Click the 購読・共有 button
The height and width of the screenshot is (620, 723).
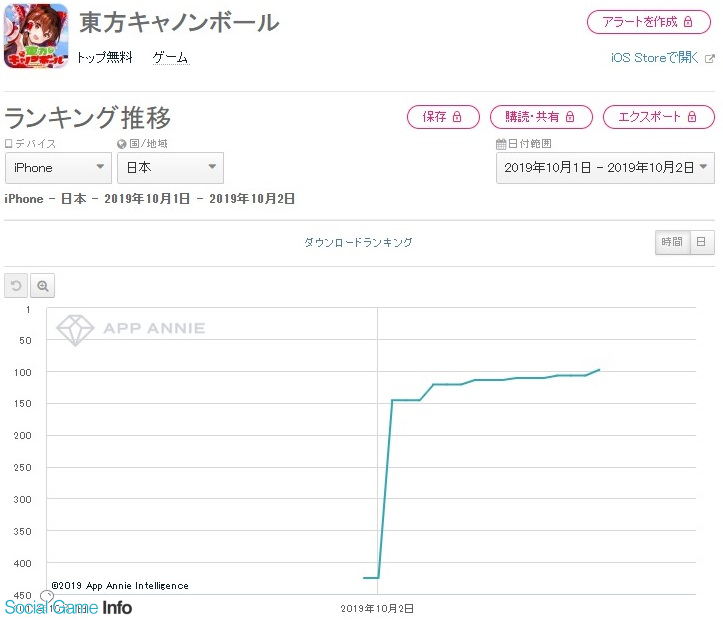[541, 117]
